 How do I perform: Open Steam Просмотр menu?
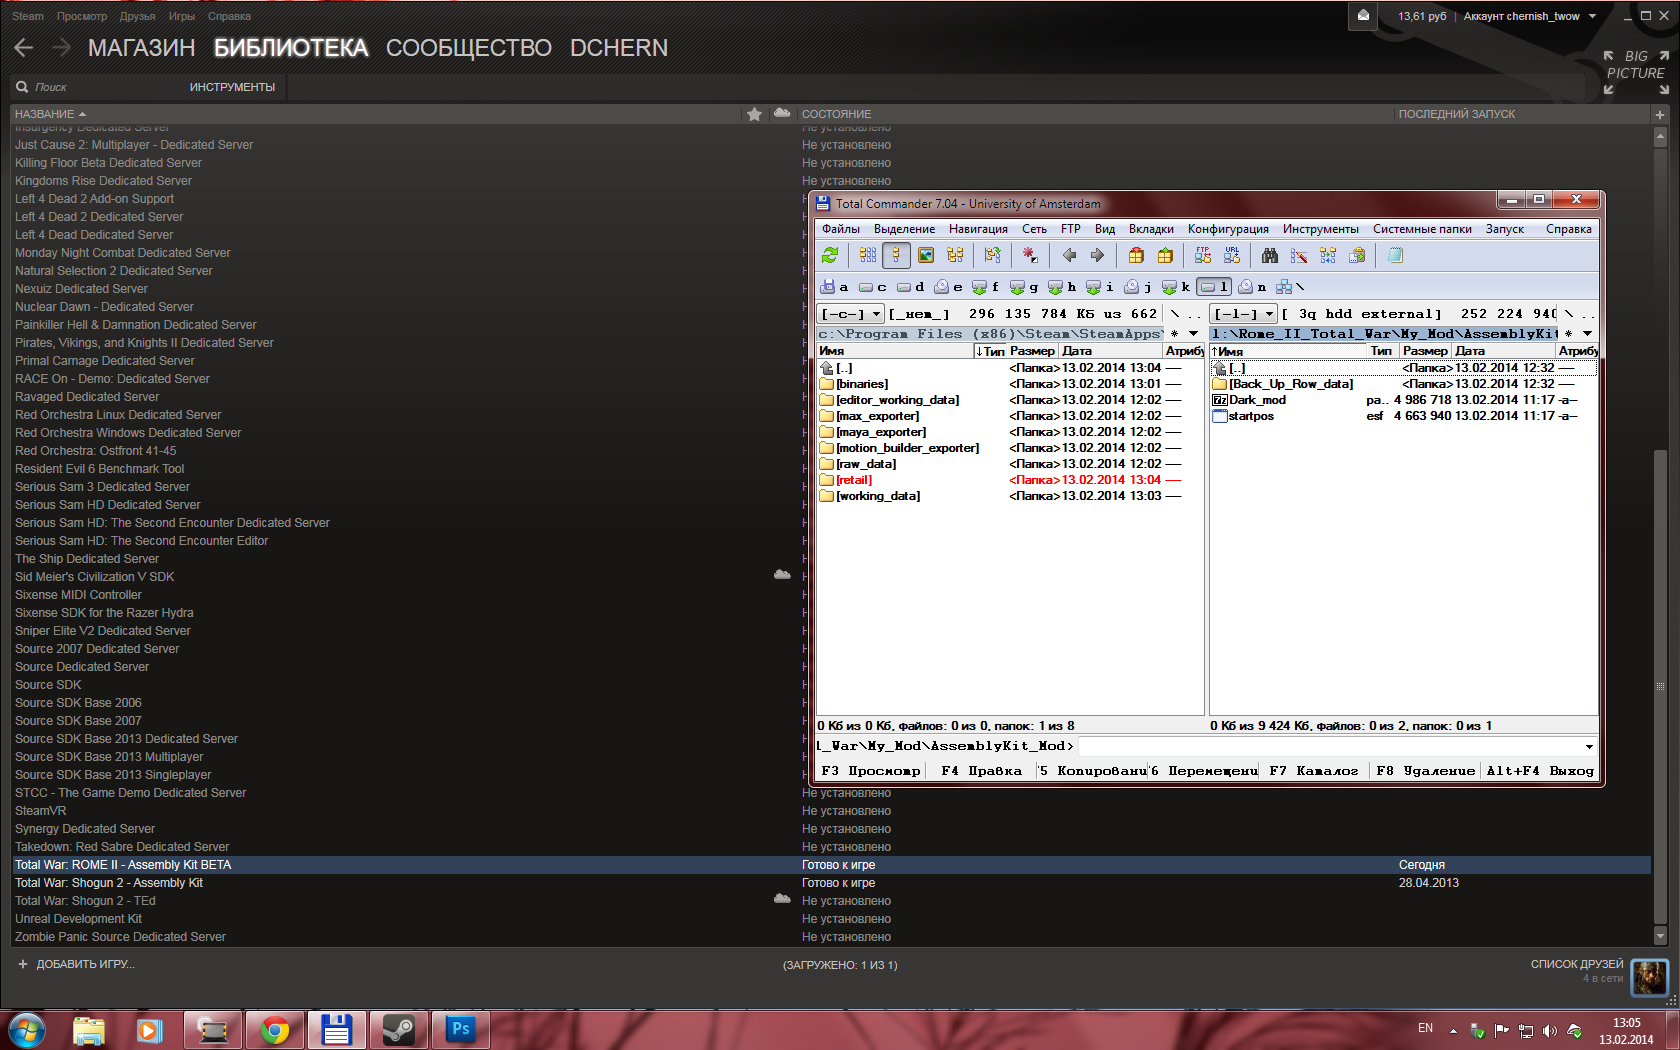[82, 16]
